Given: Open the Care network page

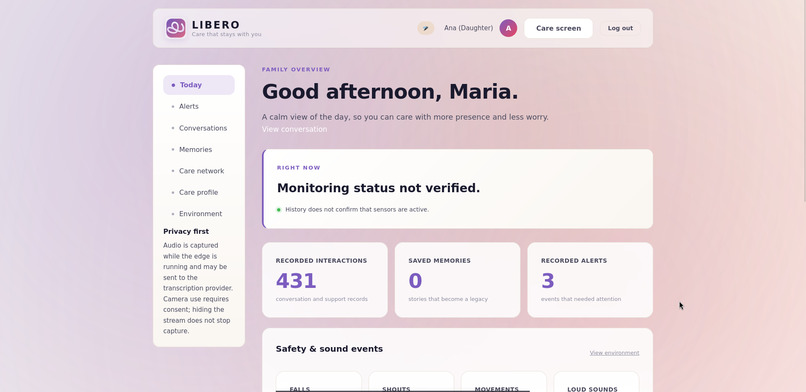Looking at the screenshot, I should coord(199,171).
